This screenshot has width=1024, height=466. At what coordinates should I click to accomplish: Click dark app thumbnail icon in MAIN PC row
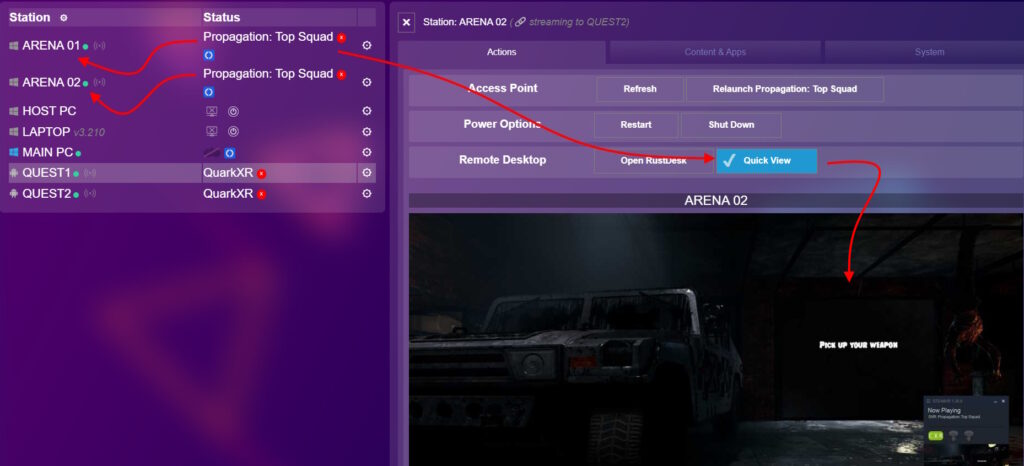[213, 153]
